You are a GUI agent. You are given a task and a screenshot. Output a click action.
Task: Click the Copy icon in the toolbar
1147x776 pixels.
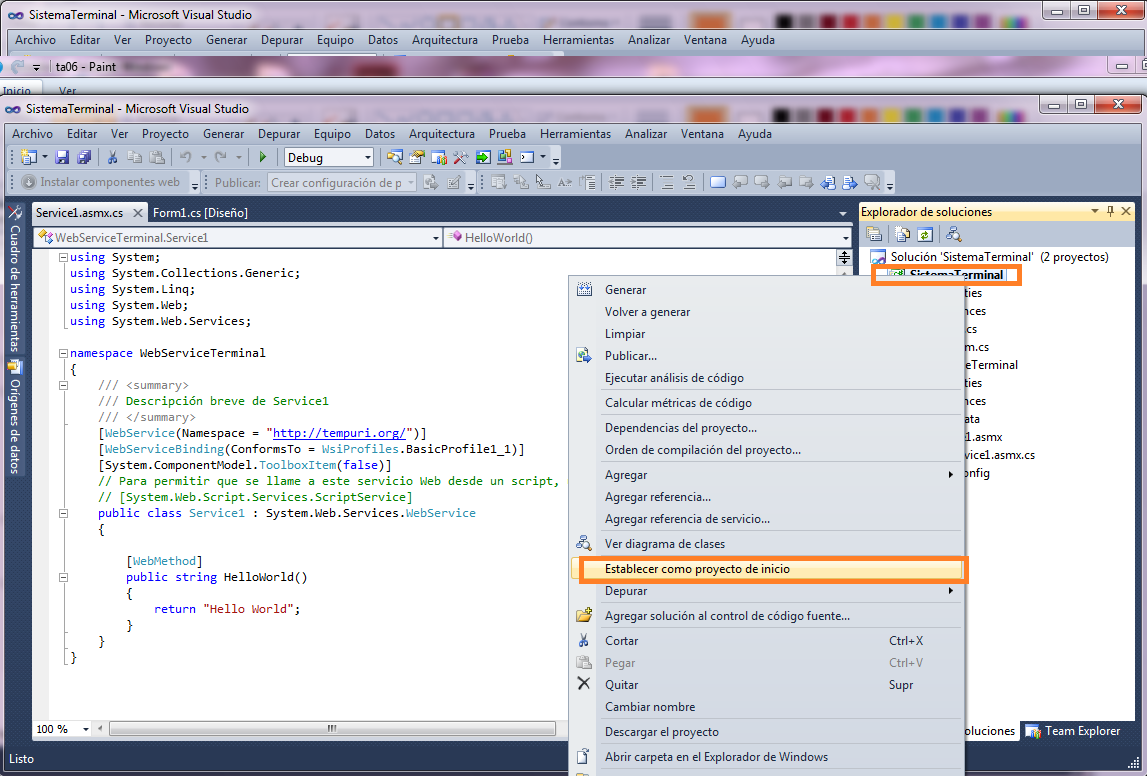[135, 157]
